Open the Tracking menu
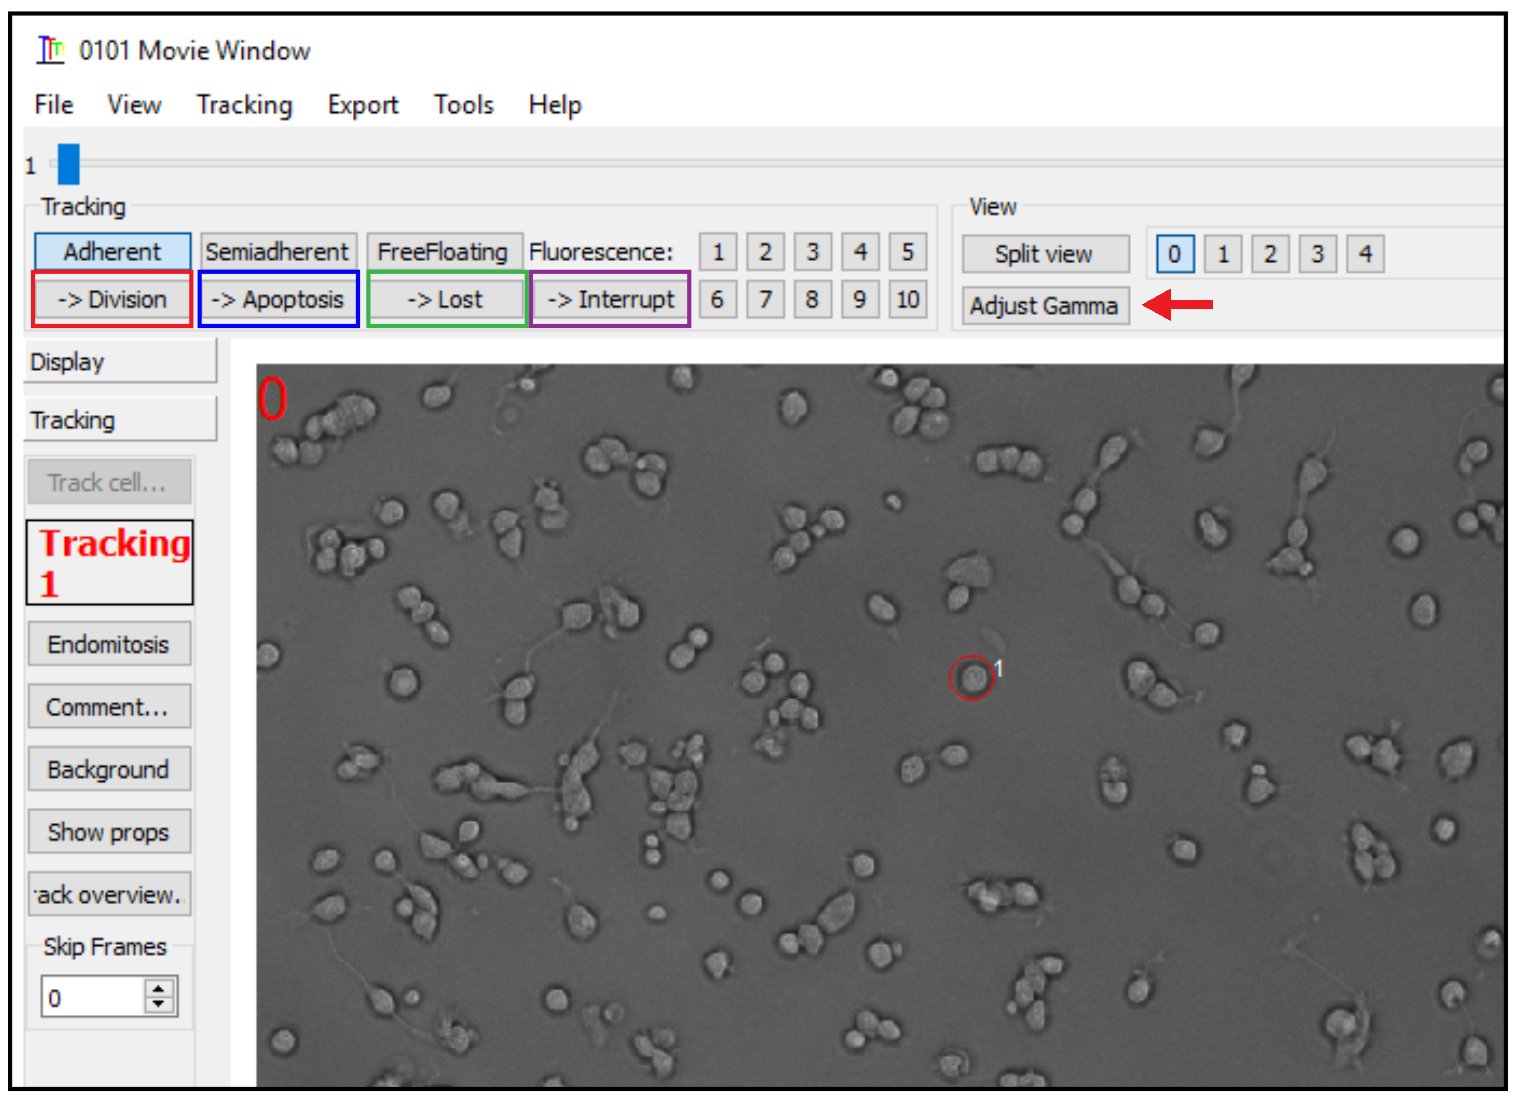This screenshot has width=1517, height=1104. (x=244, y=105)
